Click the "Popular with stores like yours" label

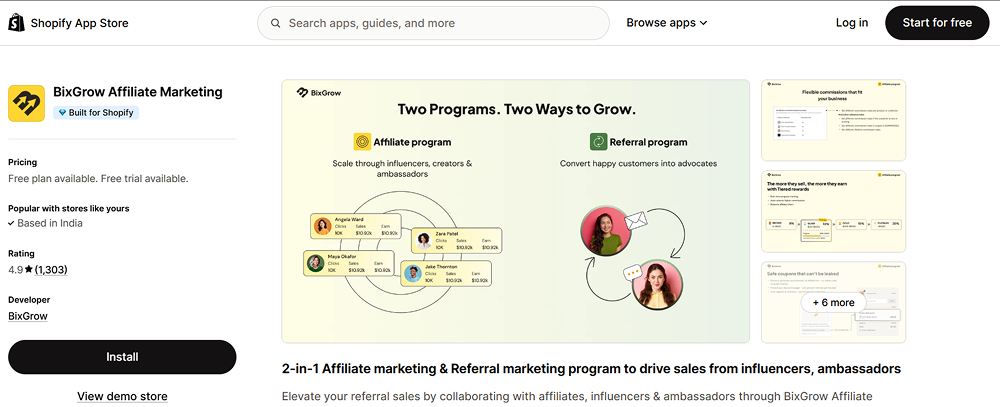pos(69,208)
